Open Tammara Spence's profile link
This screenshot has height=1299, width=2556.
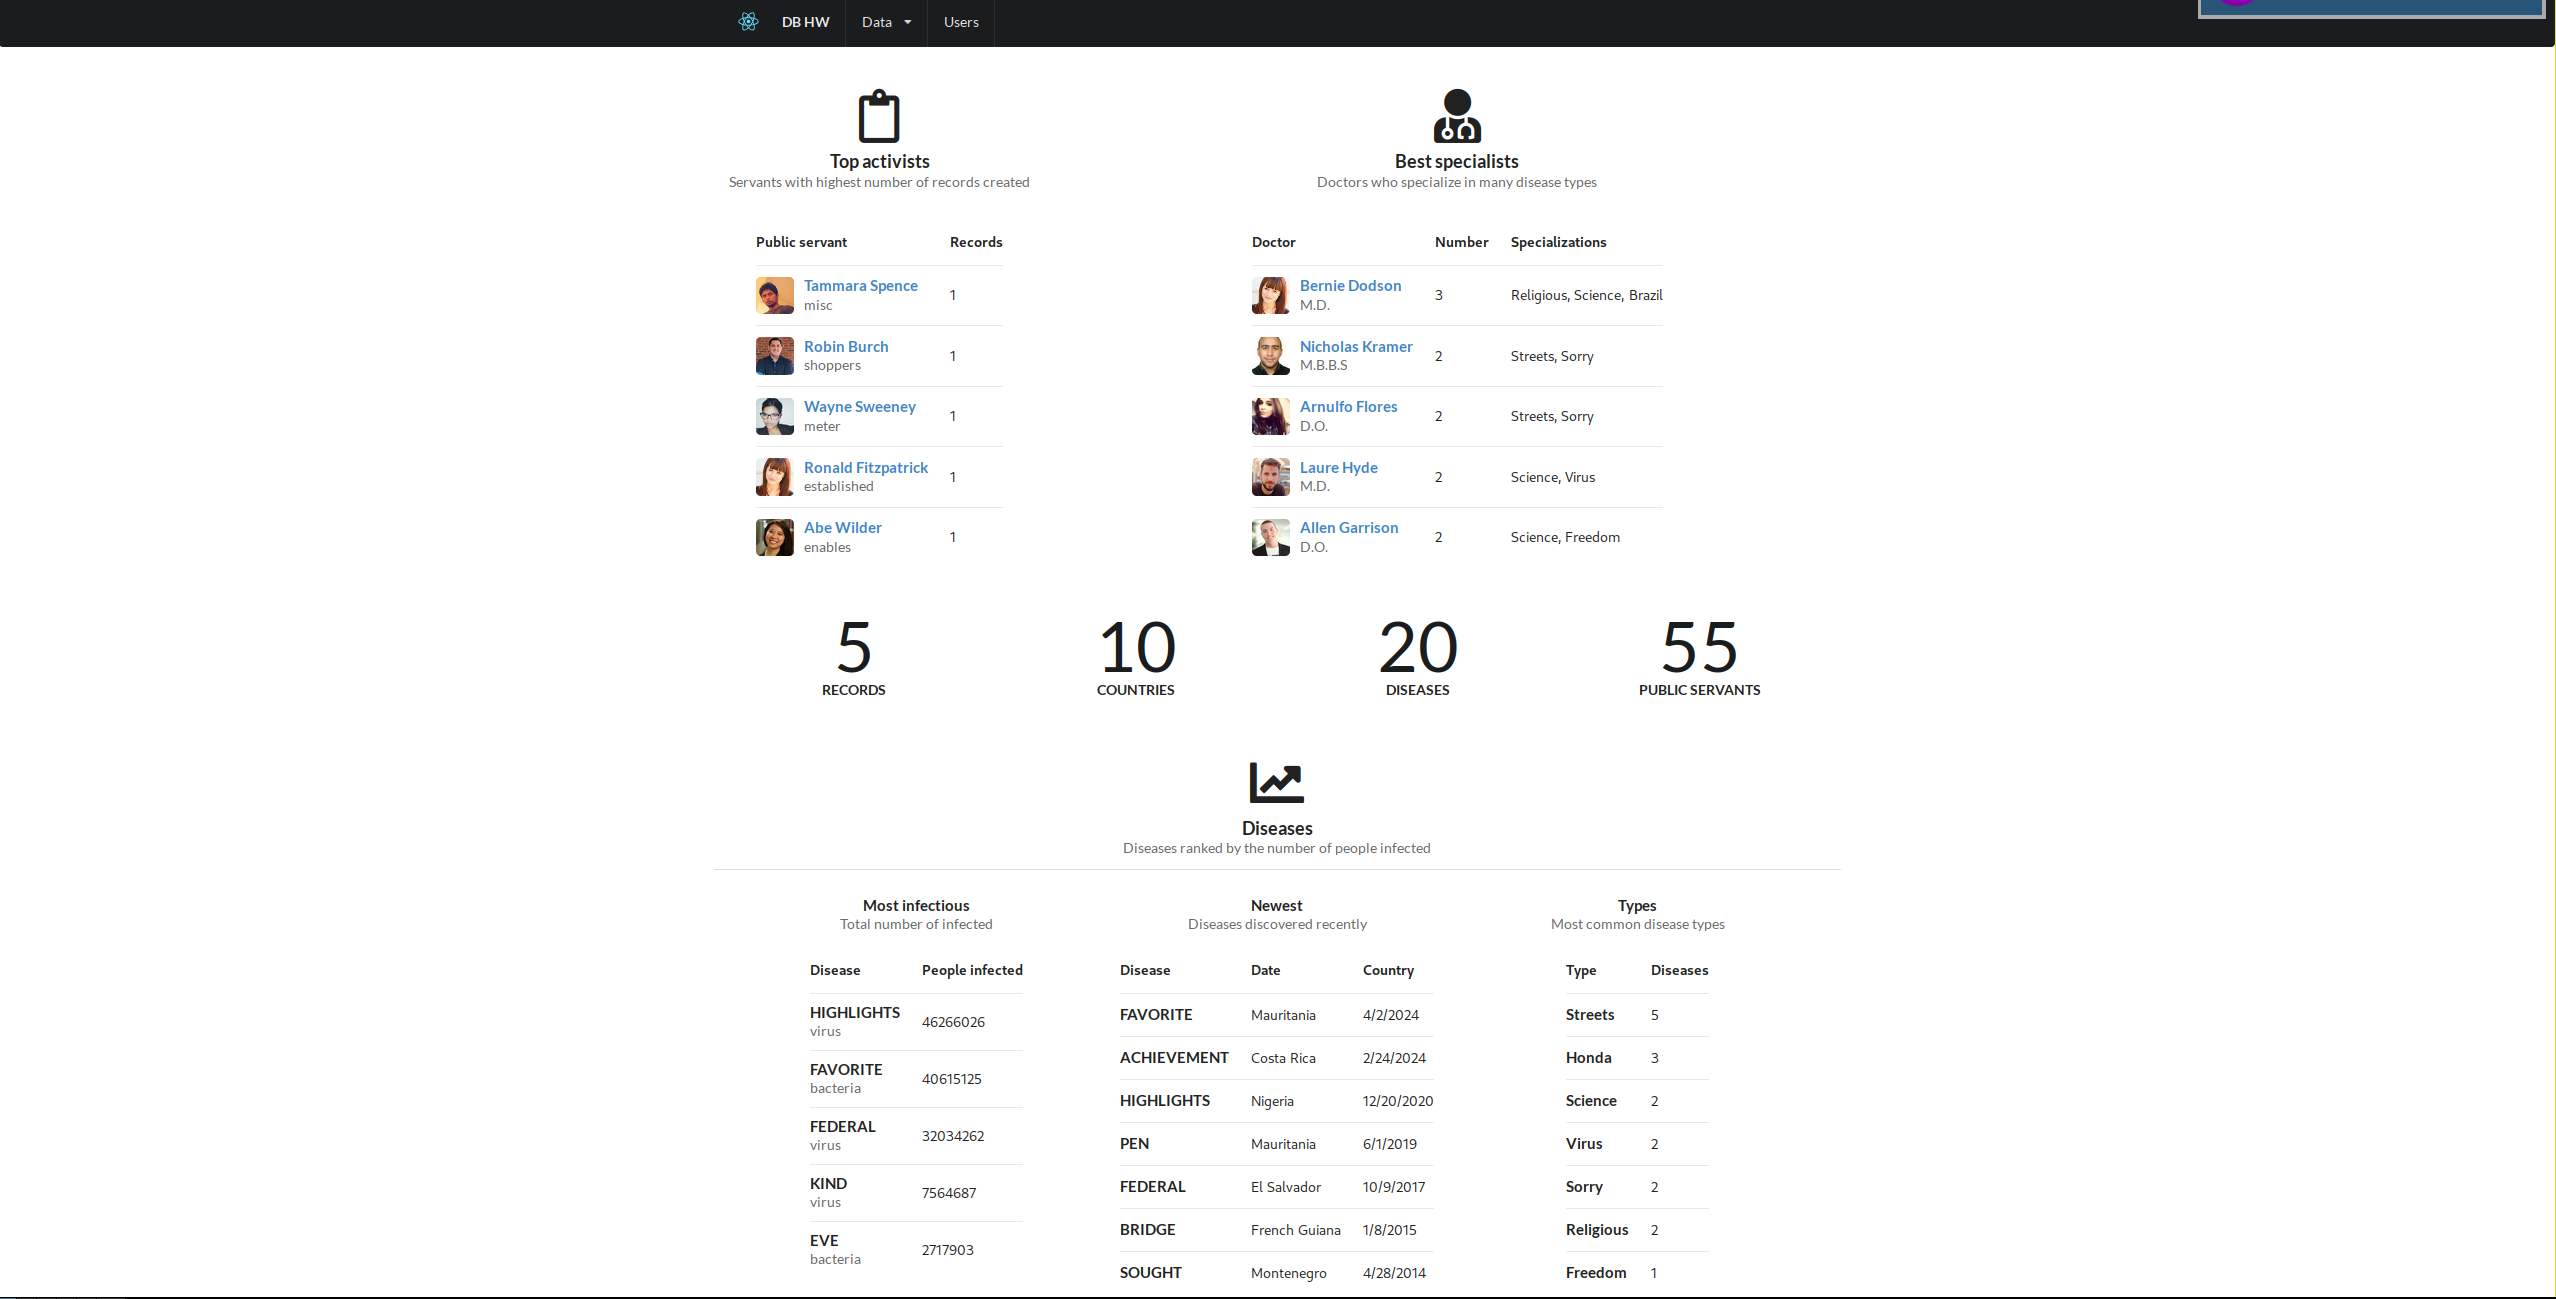860,286
